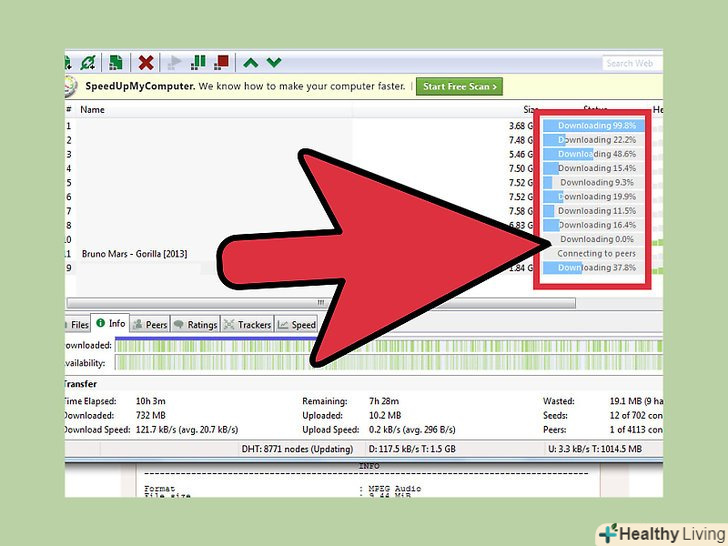
Task: Click the Downloaded pieces bar
Action: [389, 346]
